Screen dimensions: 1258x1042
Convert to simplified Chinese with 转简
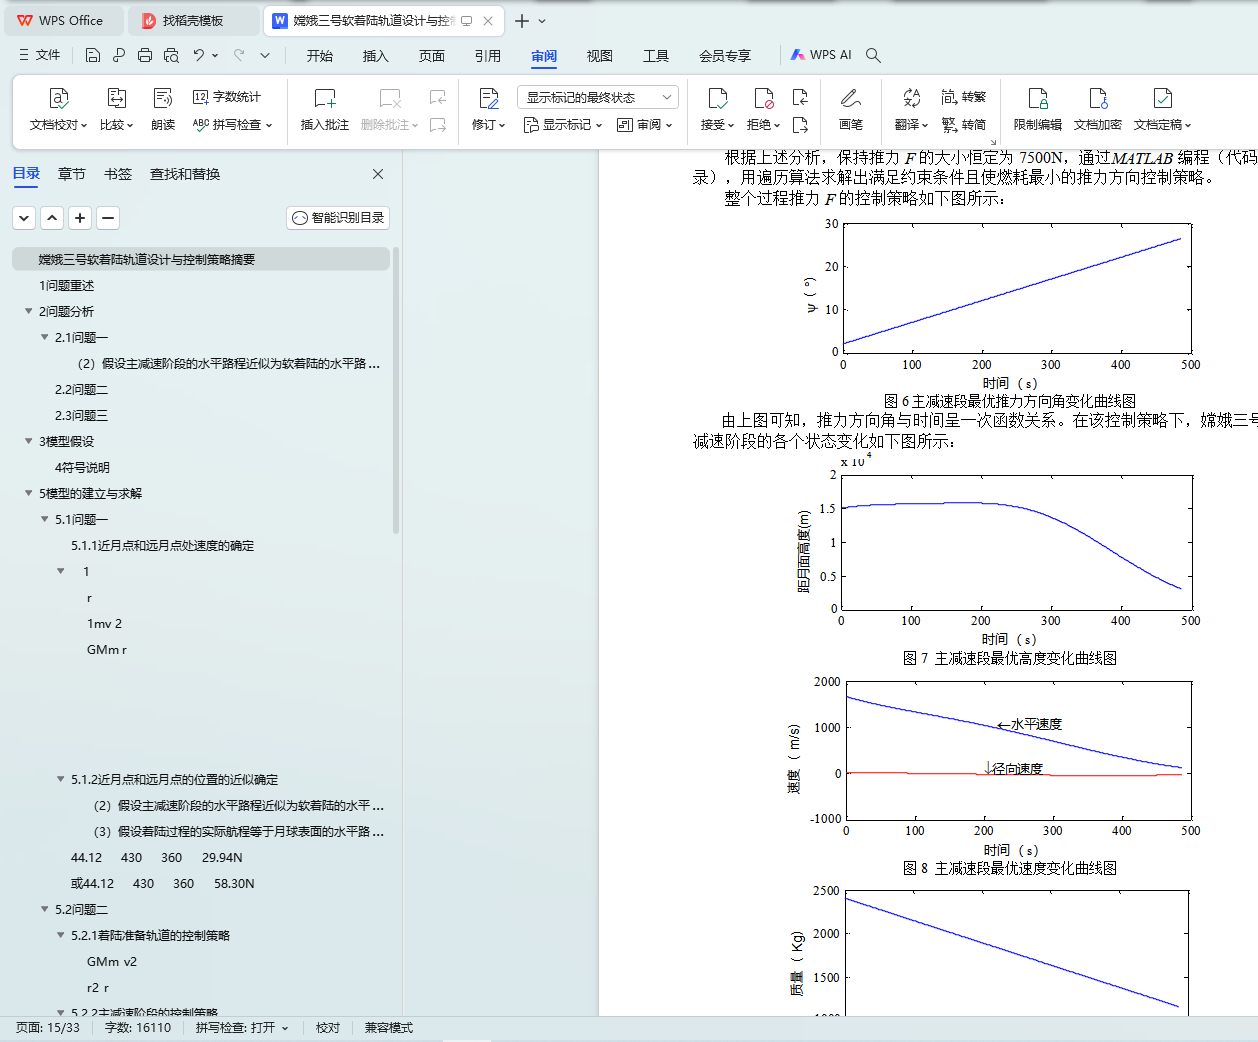[964, 125]
